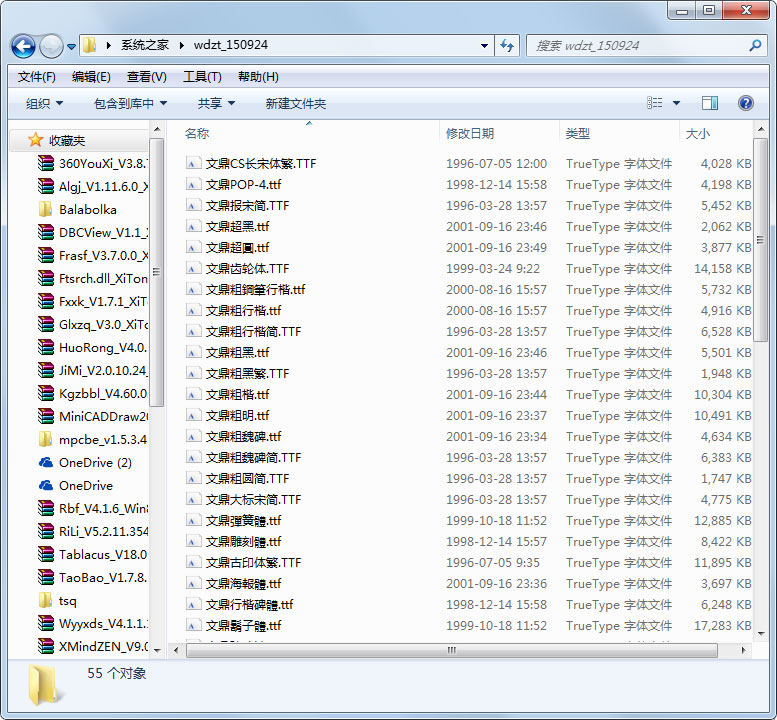777x720 pixels.
Task: Click the folder icon in details pane
Action: pos(45,685)
